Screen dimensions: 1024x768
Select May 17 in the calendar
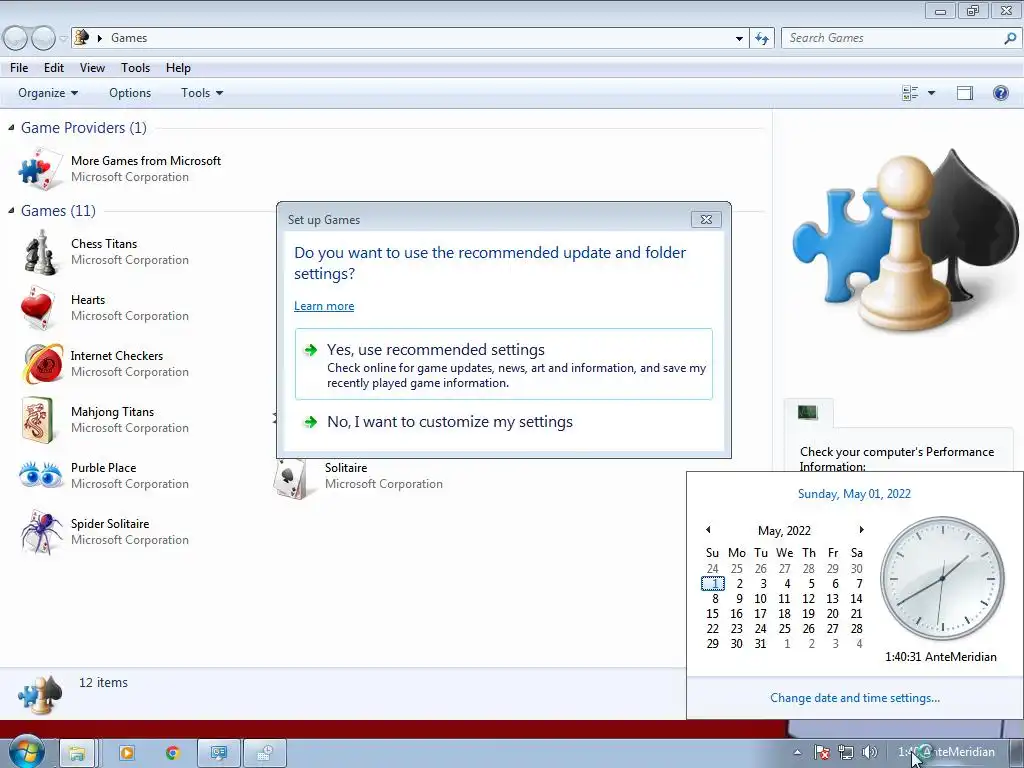(760, 614)
